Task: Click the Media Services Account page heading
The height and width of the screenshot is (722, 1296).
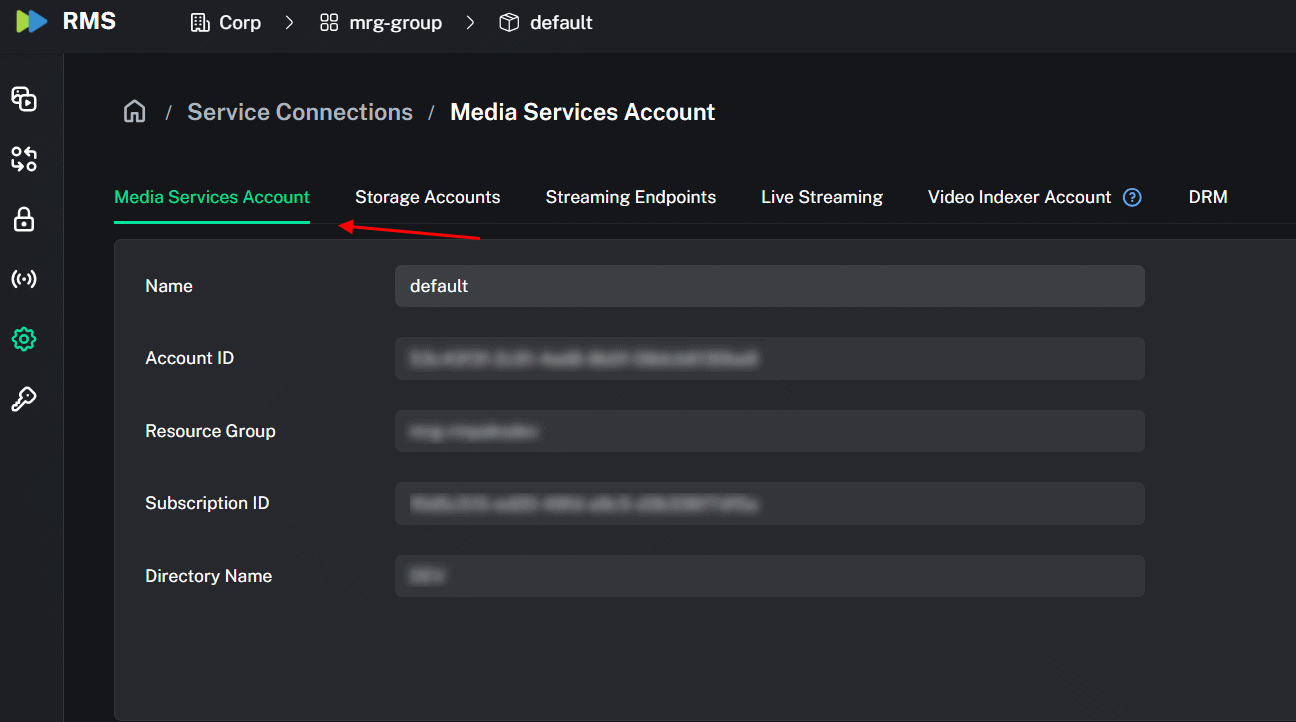Action: click(x=583, y=112)
